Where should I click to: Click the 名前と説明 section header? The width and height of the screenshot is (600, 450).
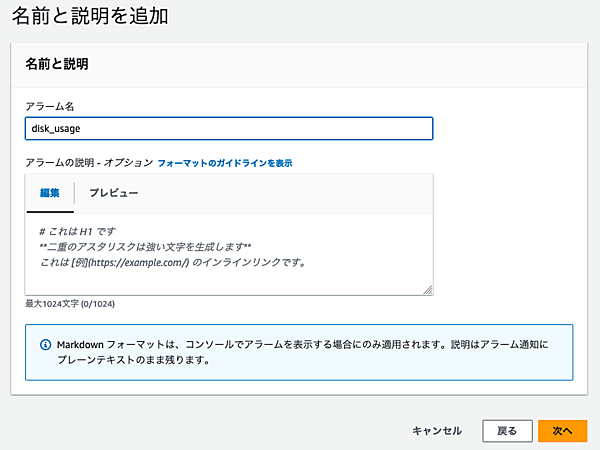point(56,64)
